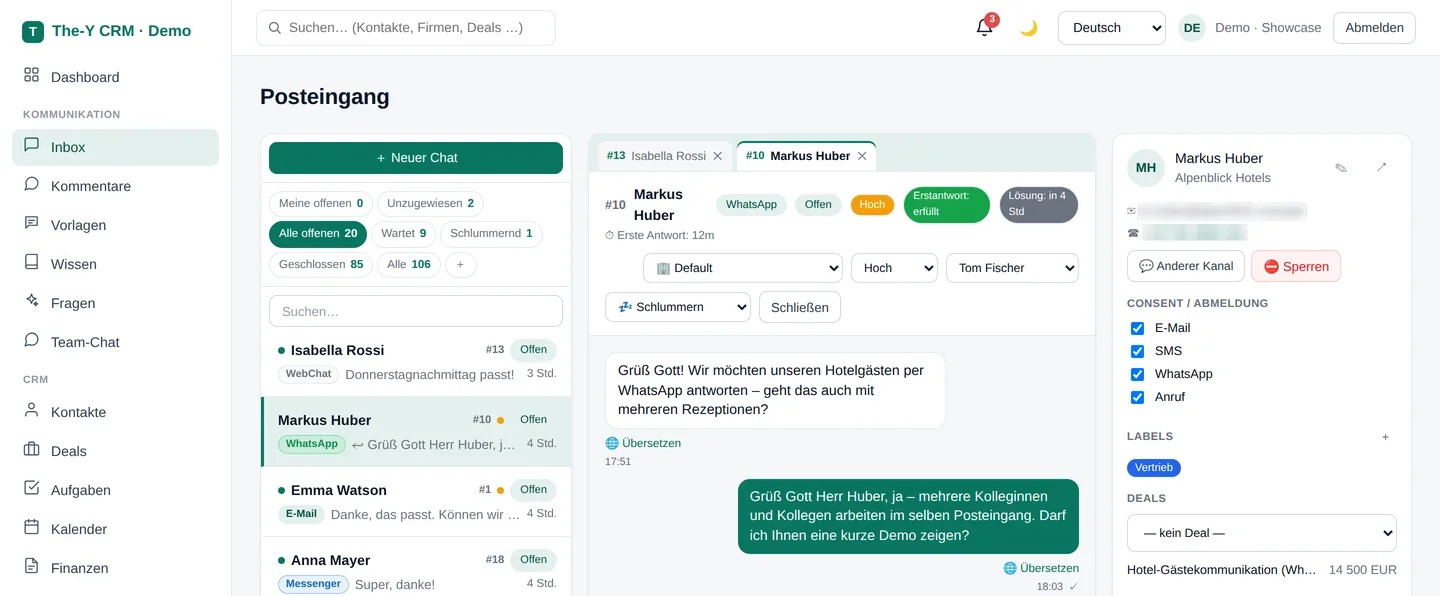Open Isabella Rossi conversation in list
Viewport: 1440px width, 596px height.
[416, 362]
